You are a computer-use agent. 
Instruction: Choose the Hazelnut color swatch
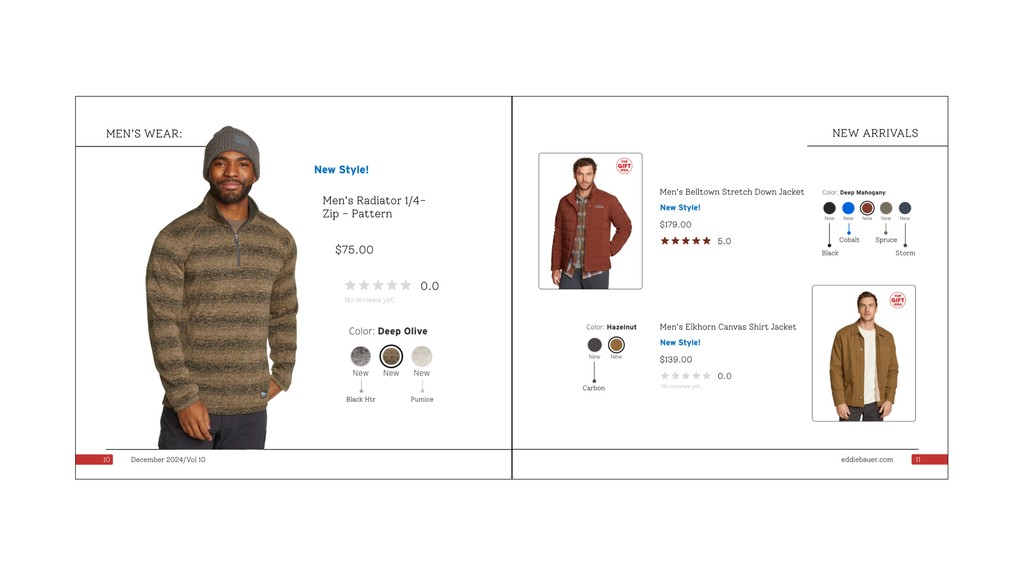coord(616,345)
